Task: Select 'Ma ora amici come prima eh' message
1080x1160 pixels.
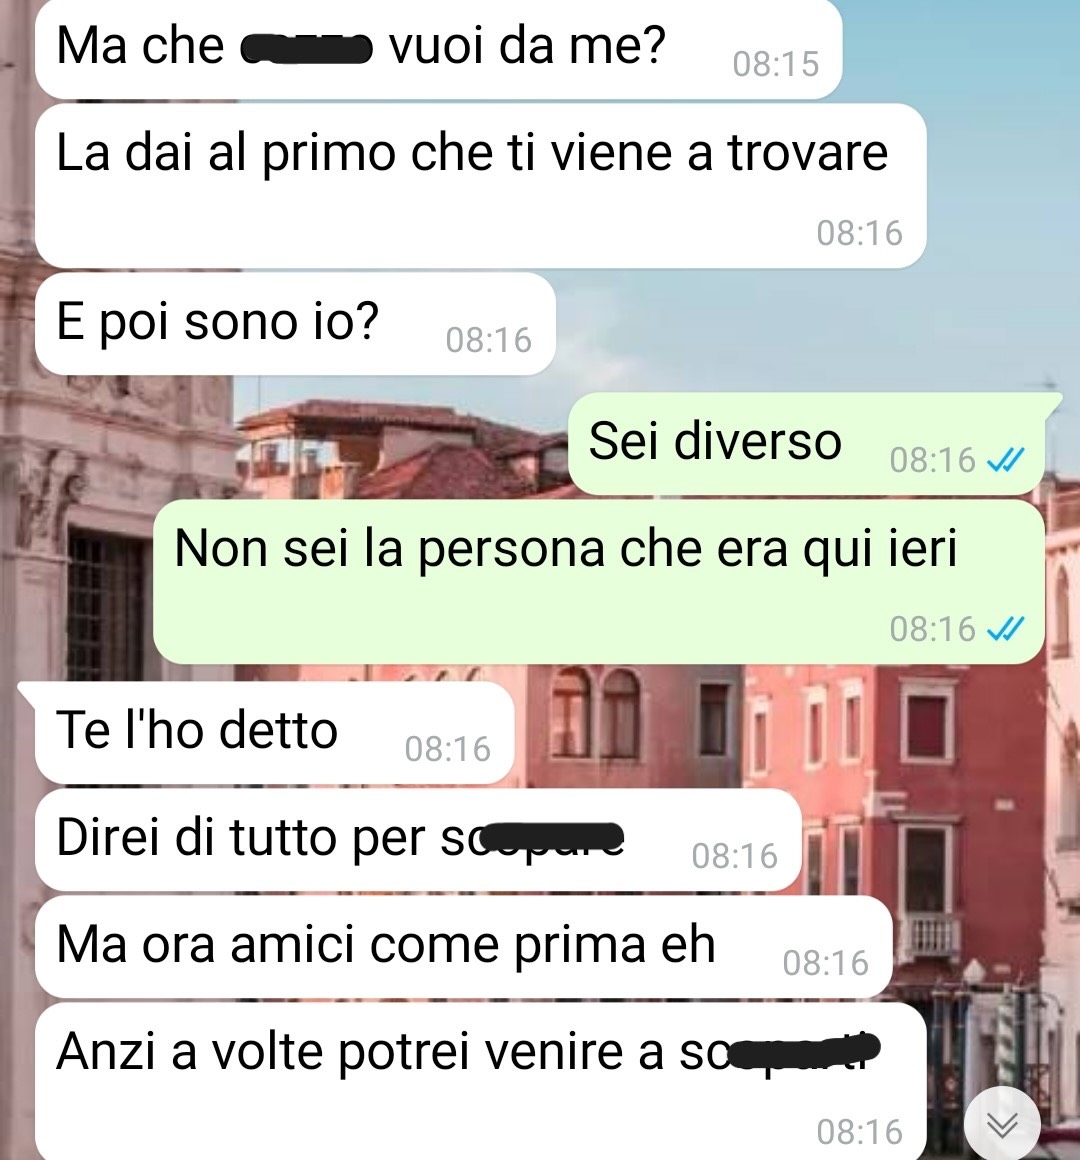Action: click(463, 947)
